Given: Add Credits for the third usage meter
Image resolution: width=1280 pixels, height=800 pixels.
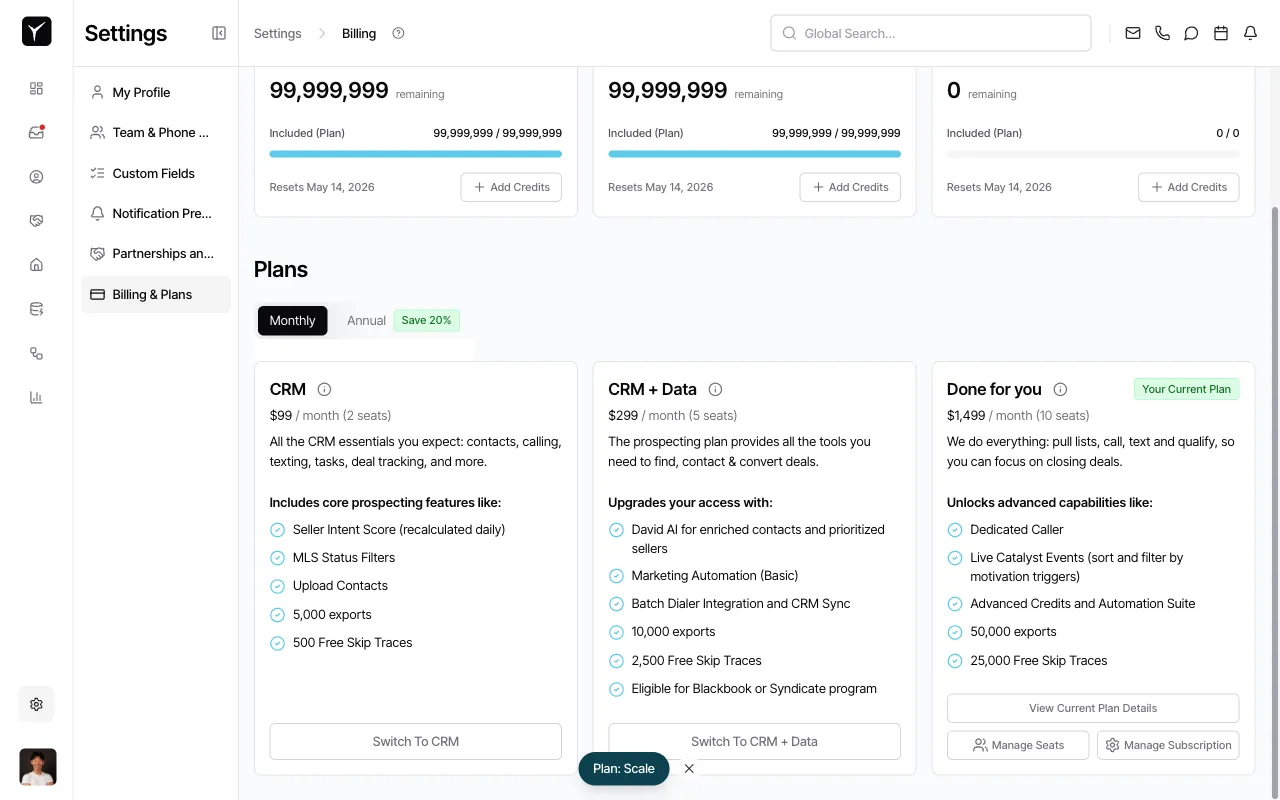Looking at the screenshot, I should pos(1188,187).
